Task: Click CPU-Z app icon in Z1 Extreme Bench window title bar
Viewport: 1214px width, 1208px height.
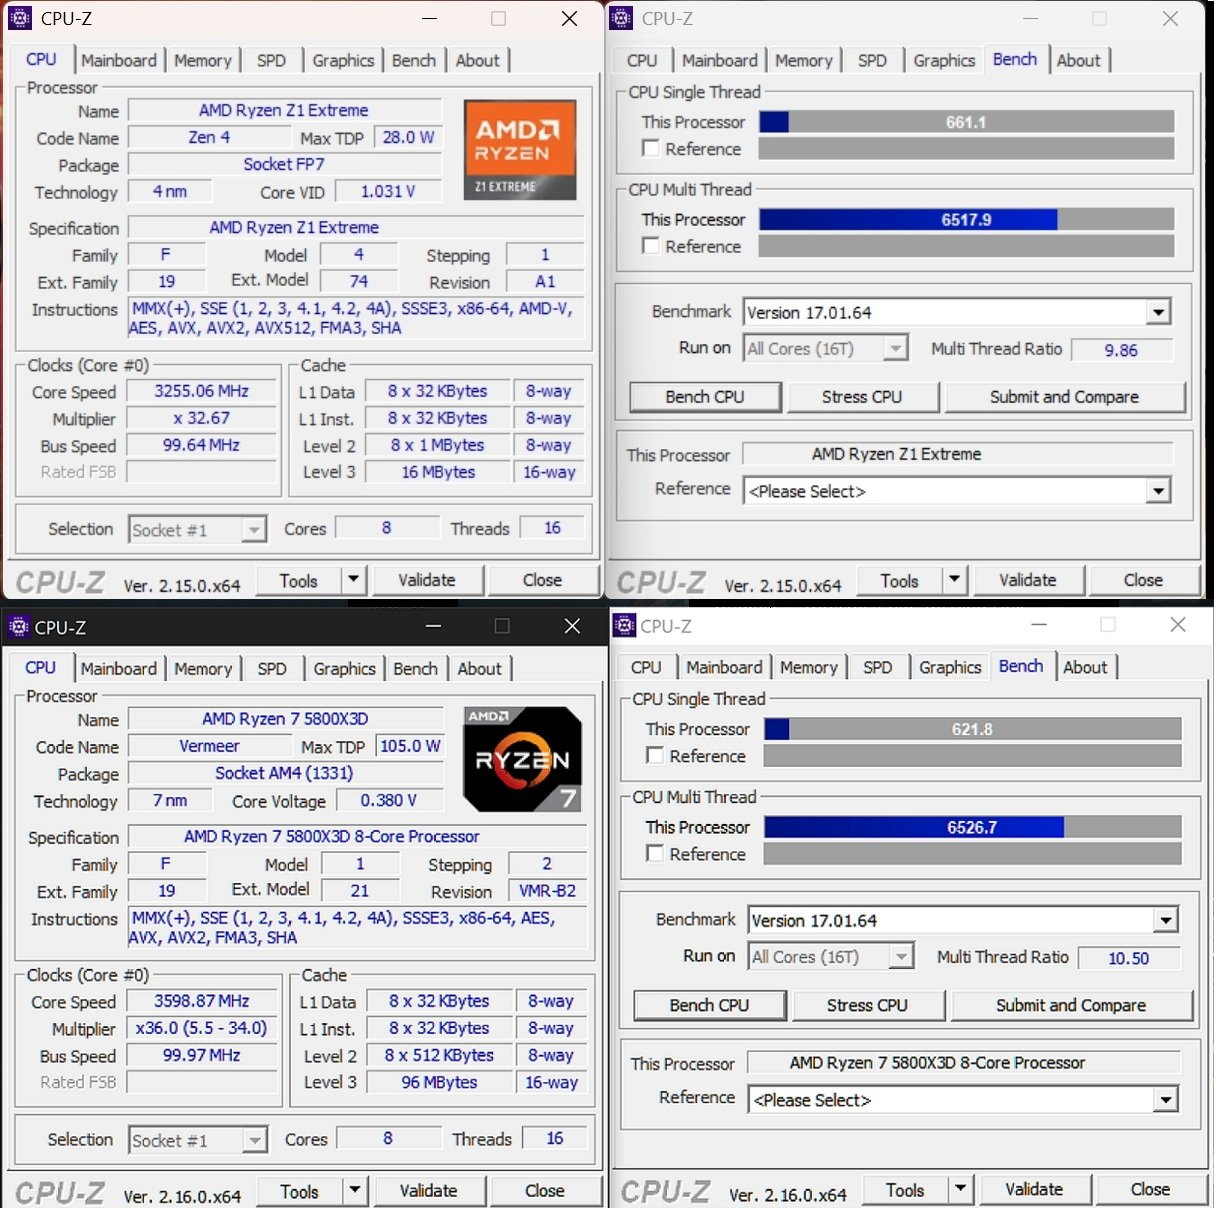Action: click(x=621, y=18)
